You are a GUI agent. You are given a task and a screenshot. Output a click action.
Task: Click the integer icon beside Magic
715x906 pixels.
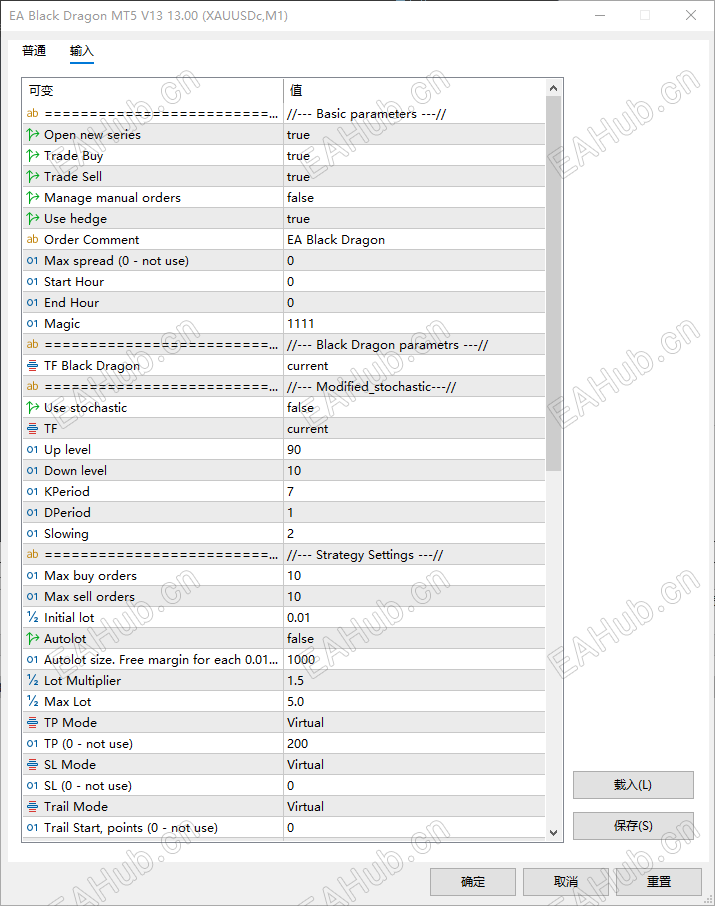[x=33, y=324]
